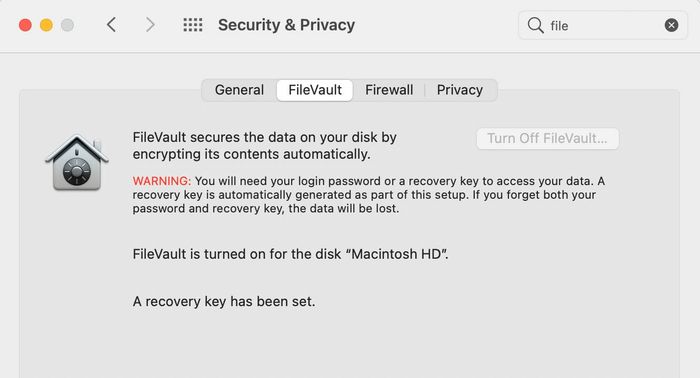
Task: Close the window with the red button
Action: pos(25,25)
